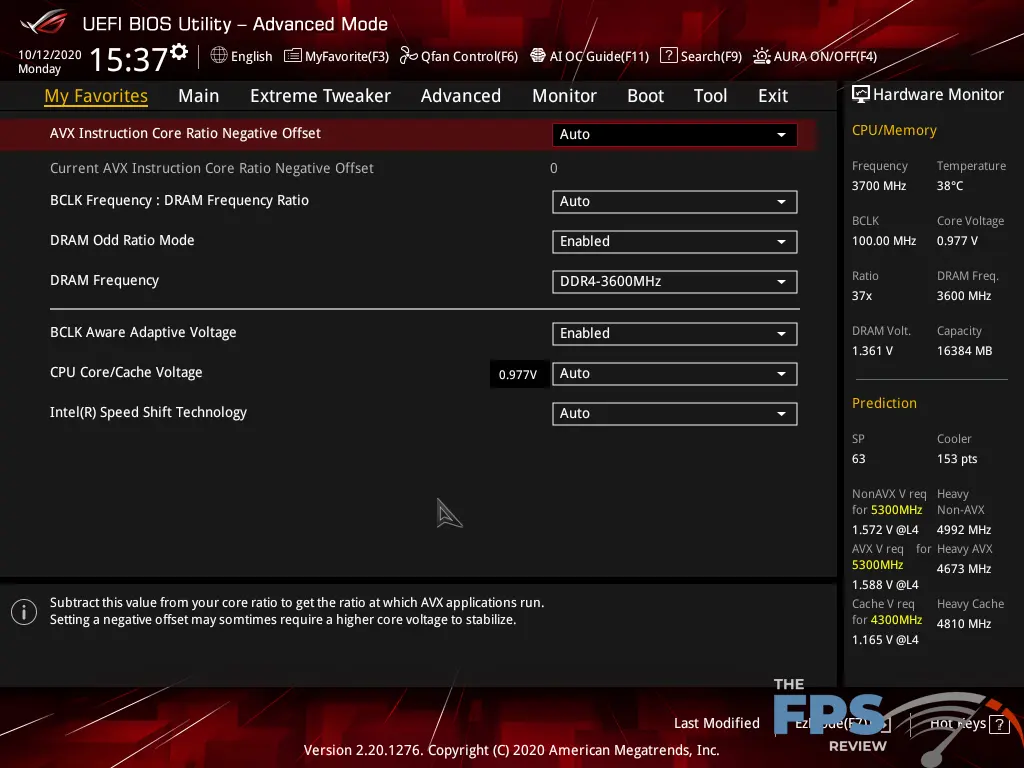This screenshot has width=1024, height=768.
Task: Click the 1.361 V DRAM voltage value
Action: click(872, 351)
